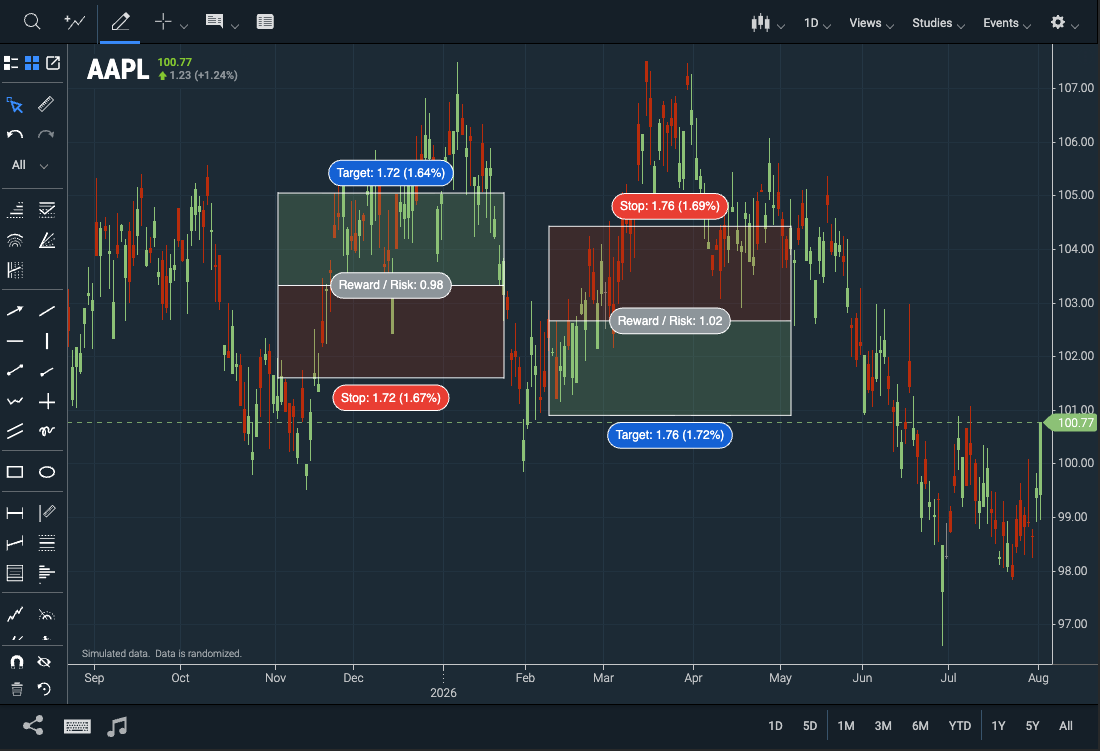Image resolution: width=1100 pixels, height=751 pixels.
Task: Detach the drawing palette
Action: pyautogui.click(x=53, y=63)
